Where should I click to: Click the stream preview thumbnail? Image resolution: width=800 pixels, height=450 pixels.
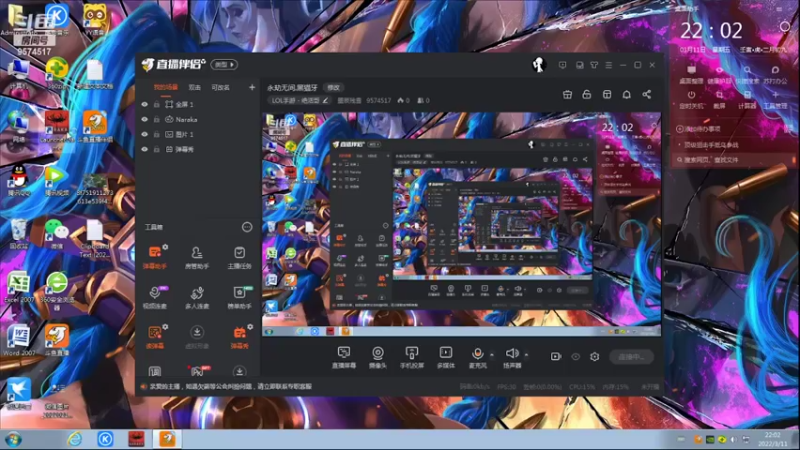pyautogui.click(x=461, y=224)
